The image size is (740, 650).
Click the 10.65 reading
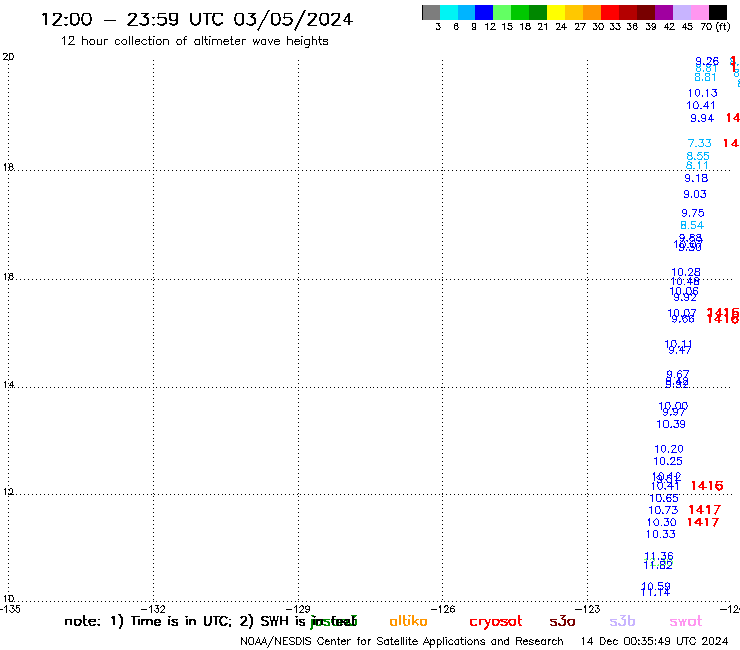pos(664,498)
